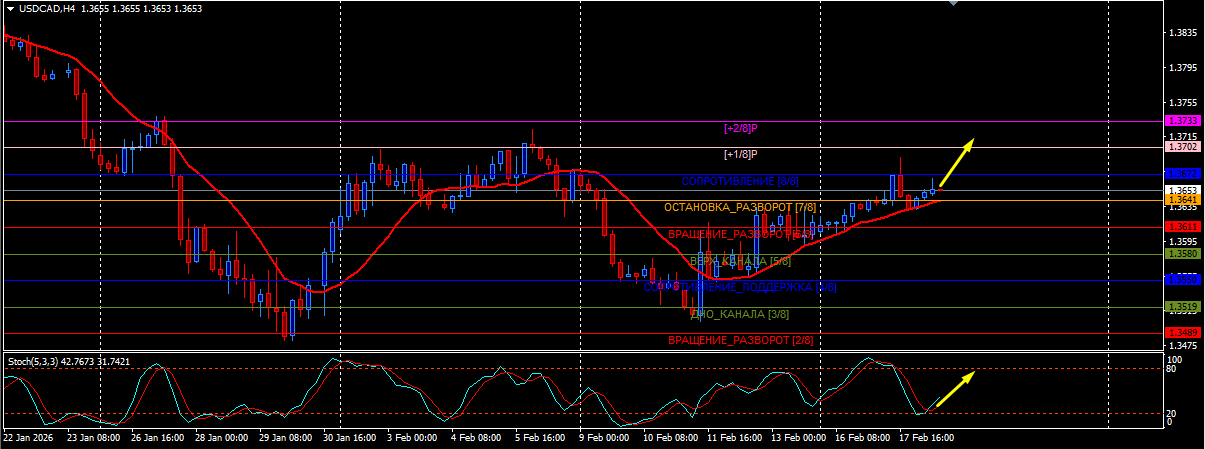Click the 5 Feb 16:00 time label
Viewport: 1205px width, 449px height.
point(541,437)
